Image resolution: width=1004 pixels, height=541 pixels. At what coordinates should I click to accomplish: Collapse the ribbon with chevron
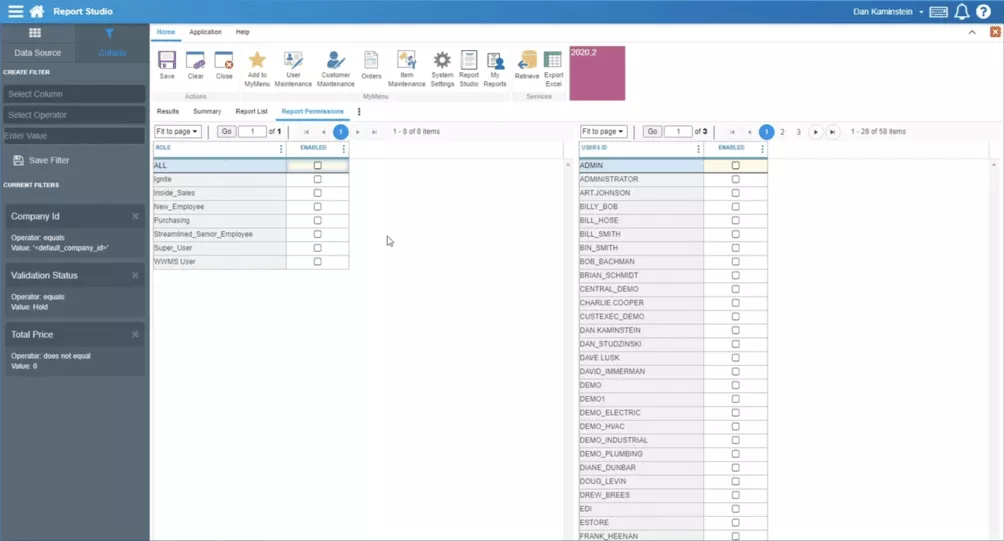click(972, 32)
